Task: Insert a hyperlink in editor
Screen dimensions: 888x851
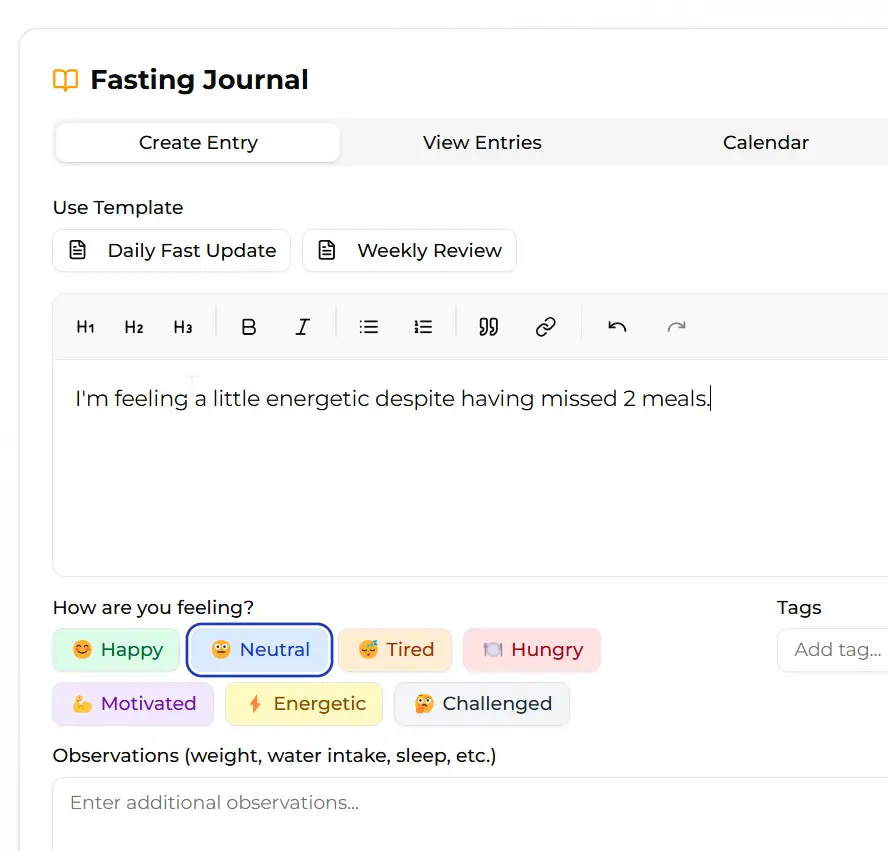Action: 545,327
